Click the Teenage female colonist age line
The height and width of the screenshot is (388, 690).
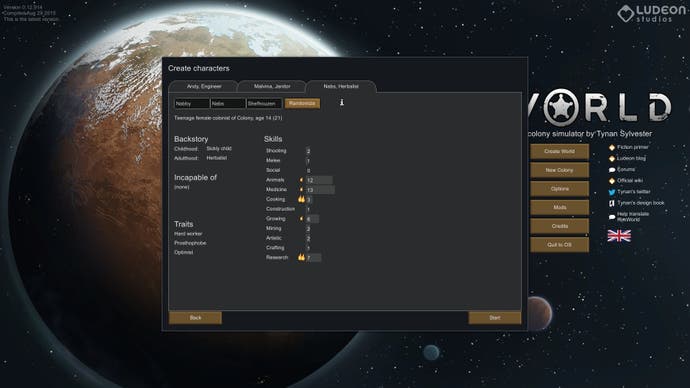click(x=228, y=118)
